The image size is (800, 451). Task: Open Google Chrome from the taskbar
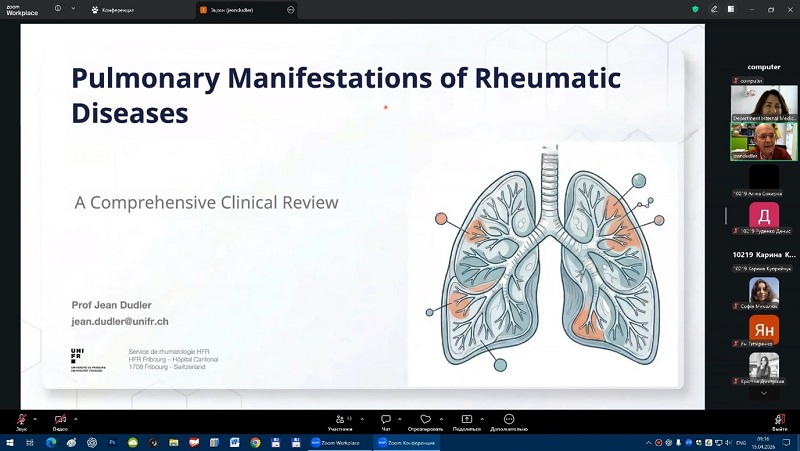[256, 442]
